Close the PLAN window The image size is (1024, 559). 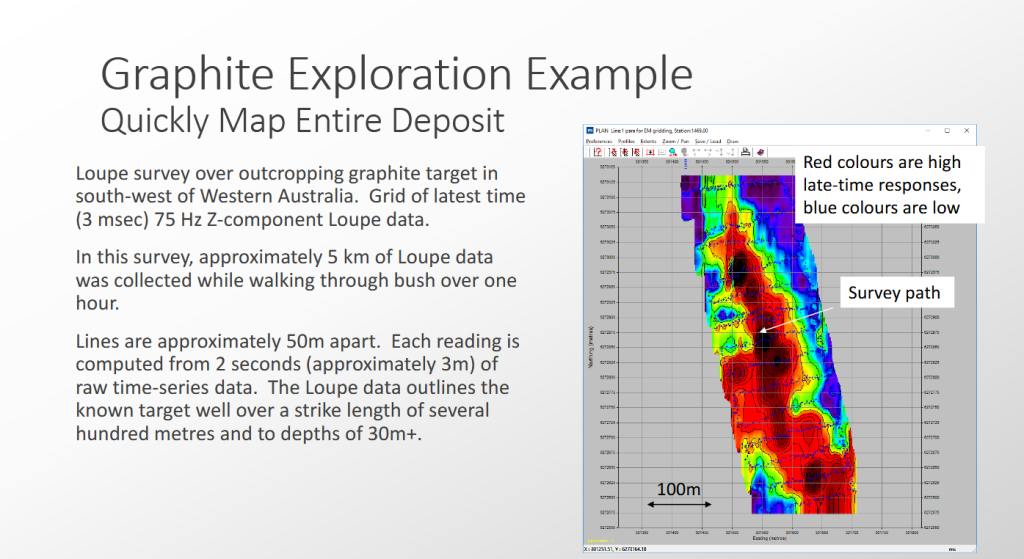click(967, 131)
